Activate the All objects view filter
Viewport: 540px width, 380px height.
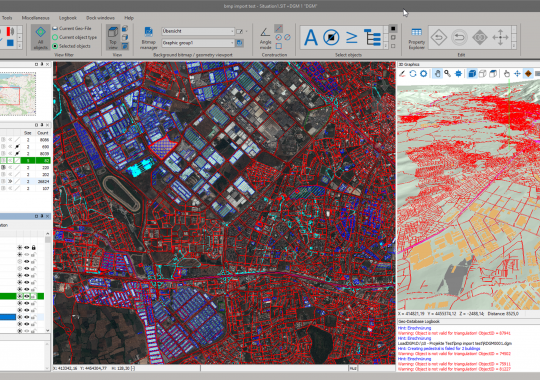click(40, 38)
